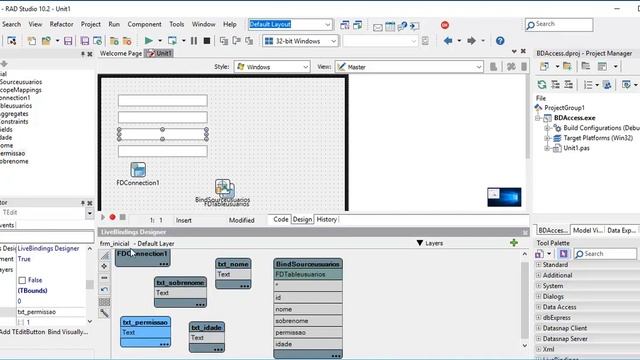
Task: Toggle the False checkbox in Object Inspector
Action: (22, 280)
